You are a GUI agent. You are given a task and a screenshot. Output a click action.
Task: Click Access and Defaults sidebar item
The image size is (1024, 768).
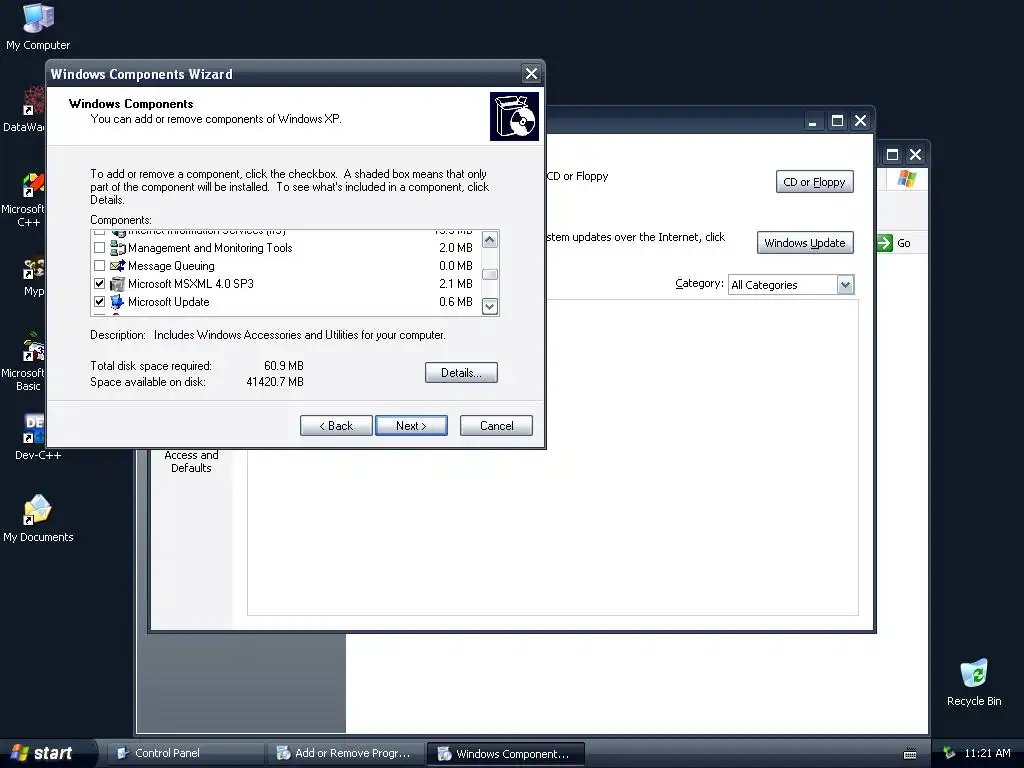click(x=191, y=461)
